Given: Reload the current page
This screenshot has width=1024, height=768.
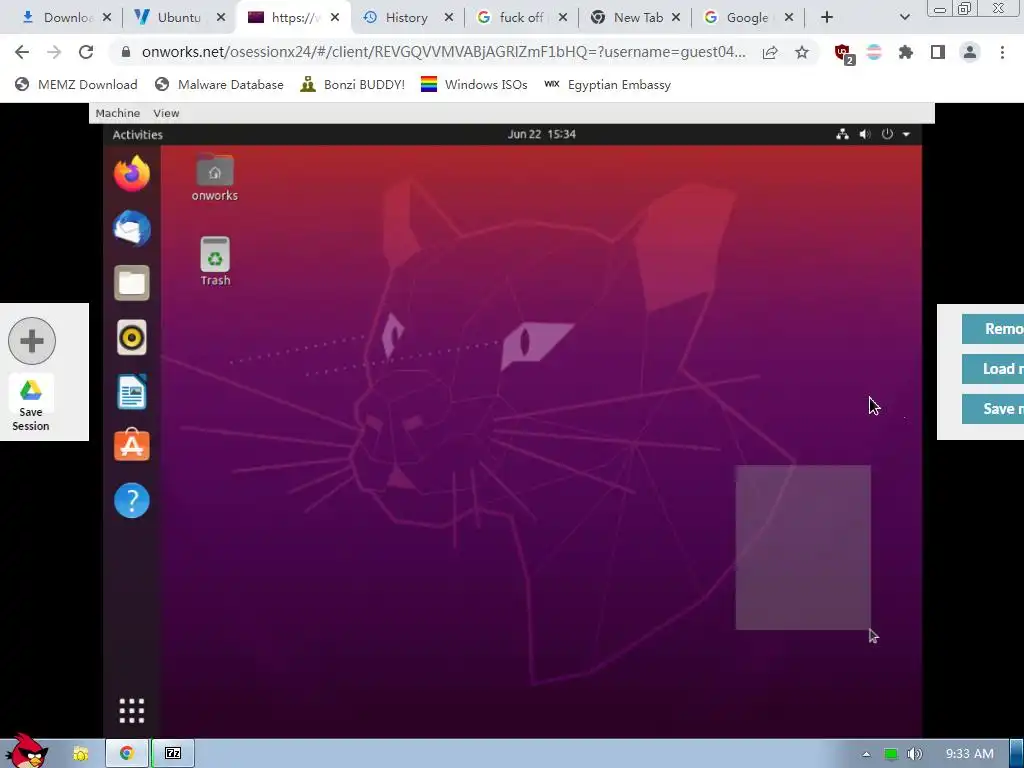Looking at the screenshot, I should [x=86, y=52].
